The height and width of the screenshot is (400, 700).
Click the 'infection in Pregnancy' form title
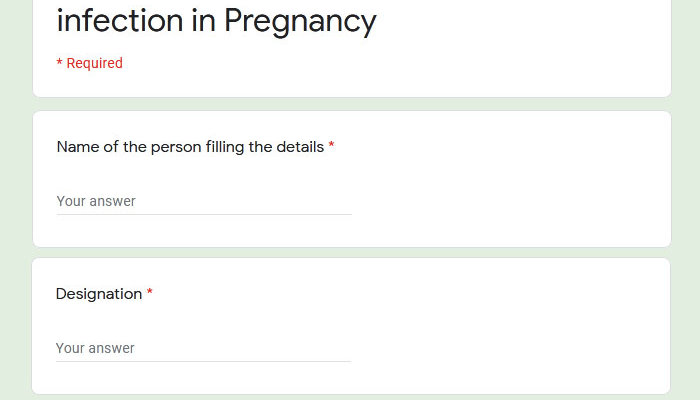click(x=217, y=21)
